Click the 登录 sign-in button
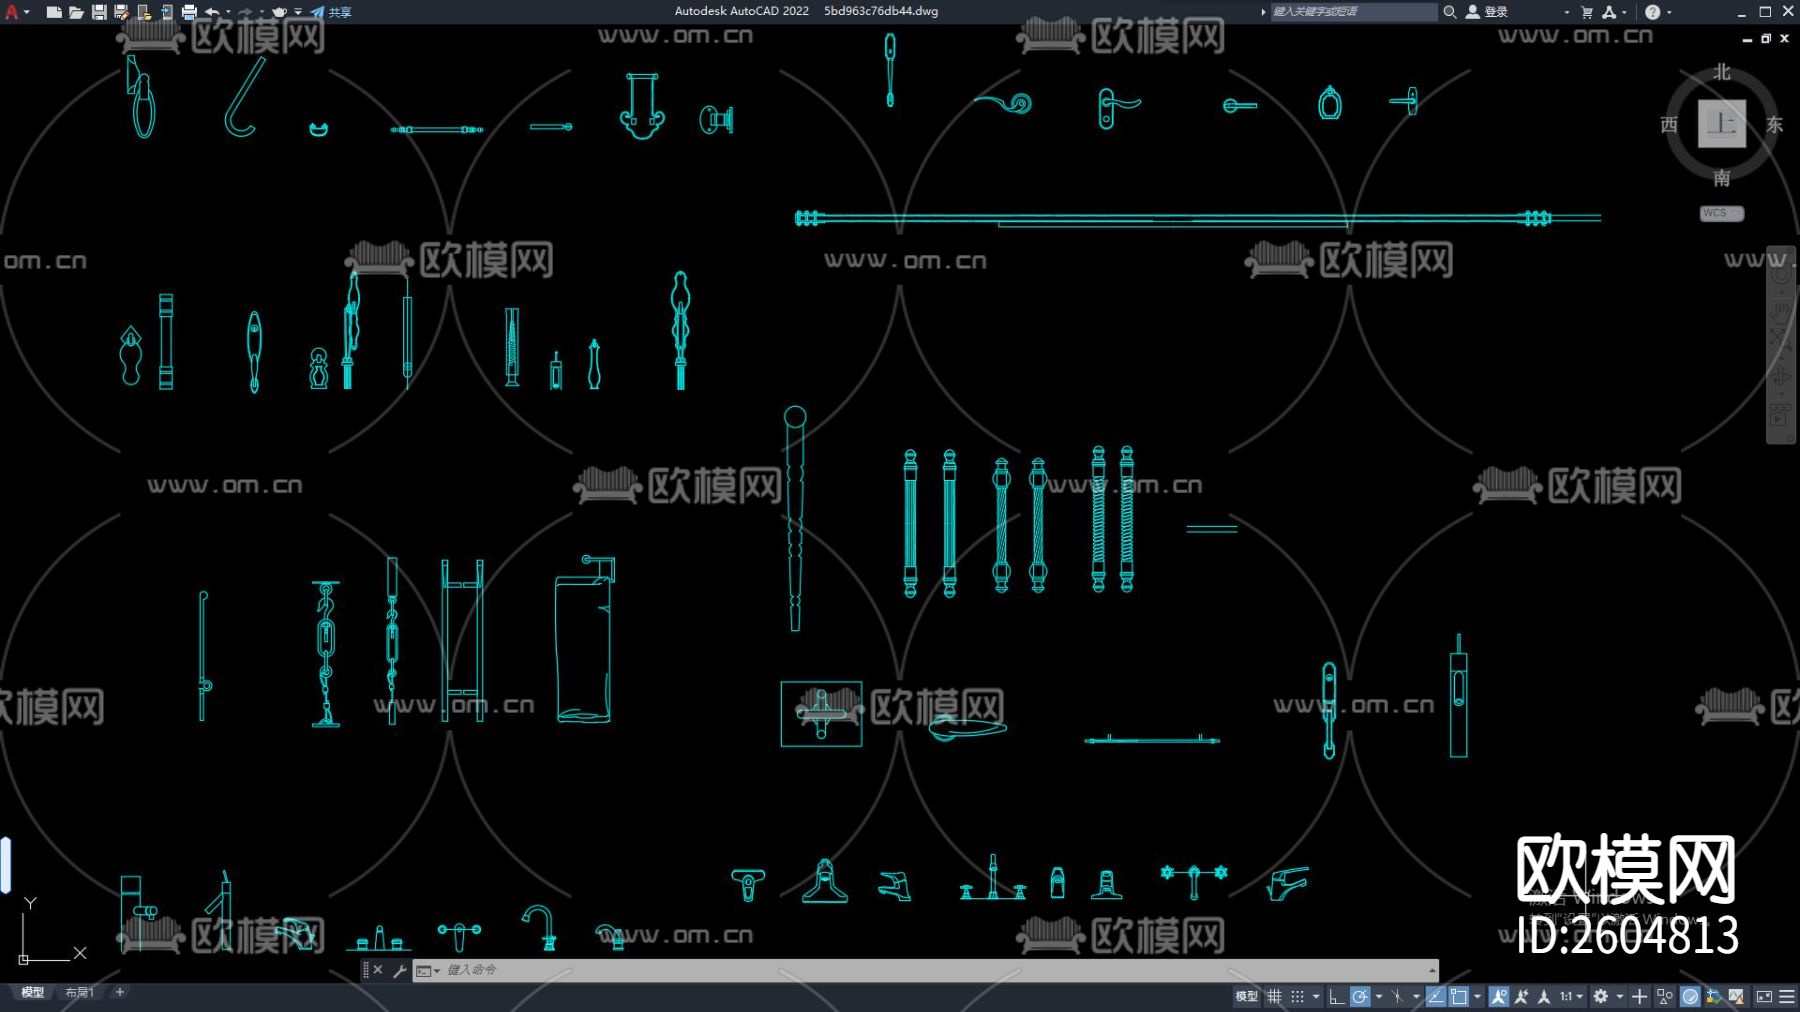The height and width of the screenshot is (1012, 1800). [1487, 12]
